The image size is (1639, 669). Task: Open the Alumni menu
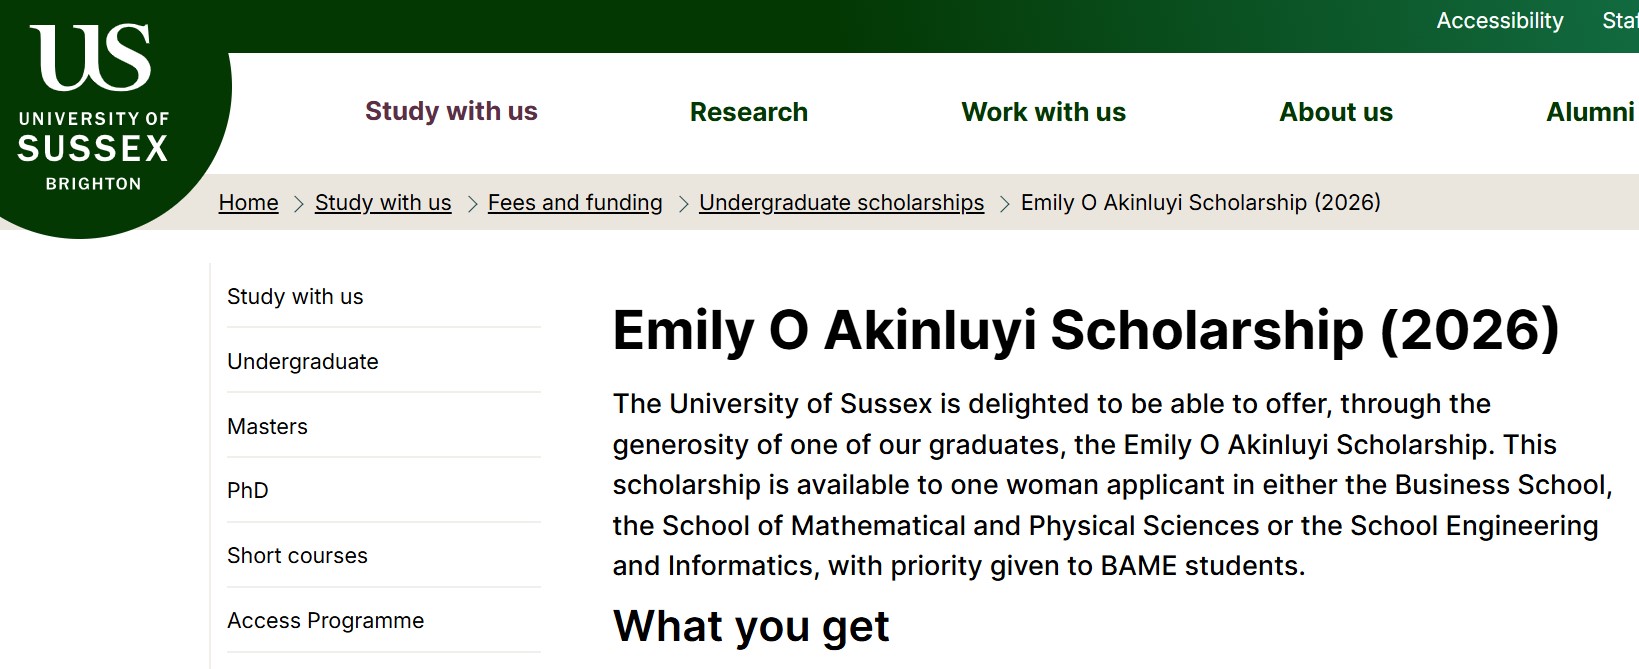point(1590,112)
